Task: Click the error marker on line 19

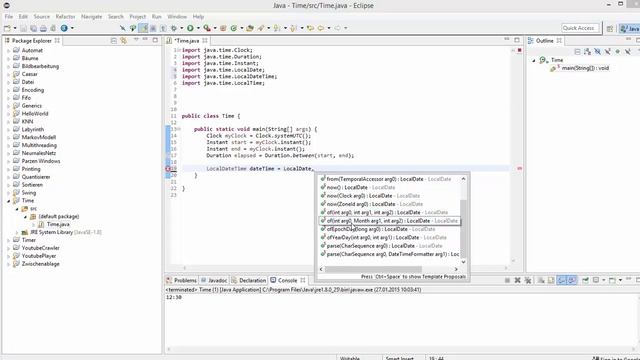Action: (x=168, y=169)
